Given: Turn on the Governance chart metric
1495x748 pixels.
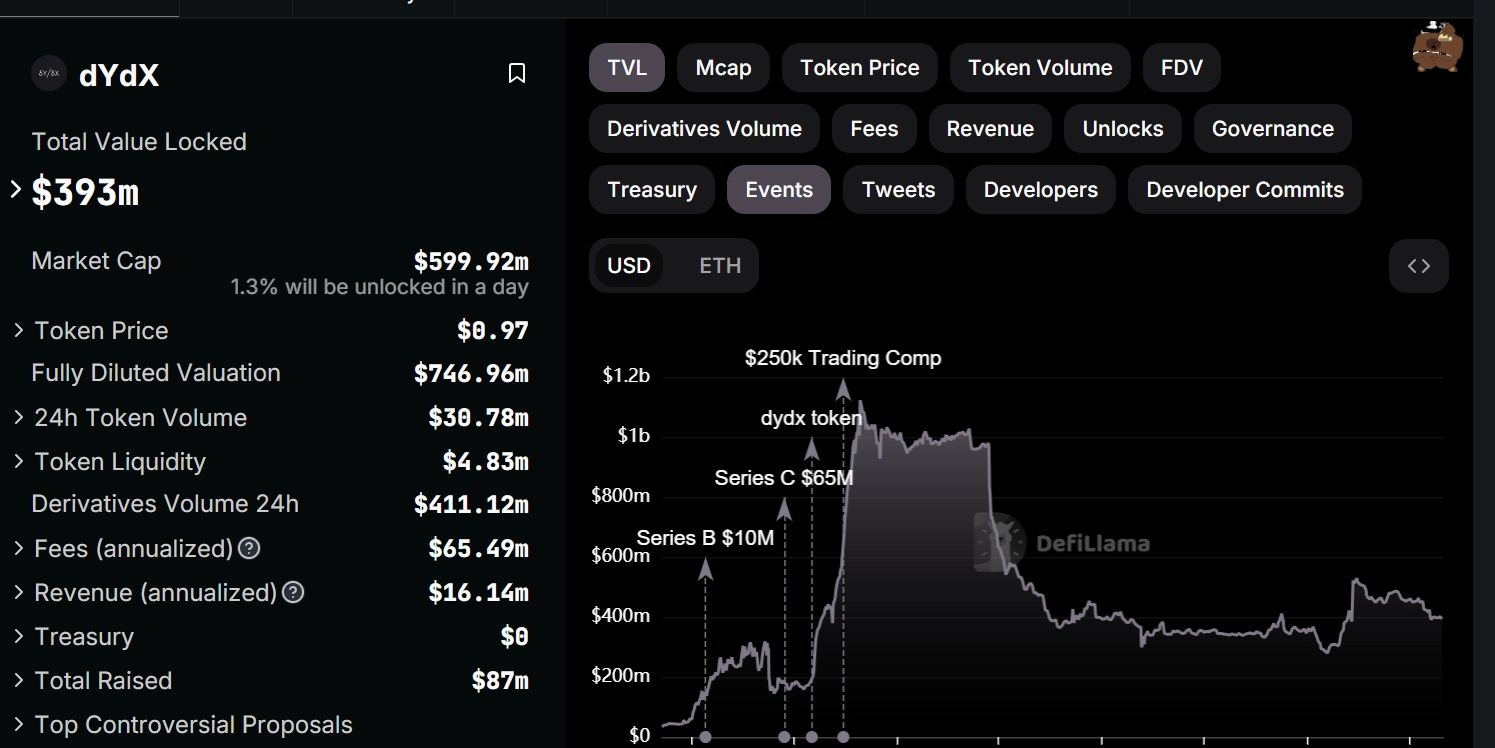Looking at the screenshot, I should tap(1272, 129).
